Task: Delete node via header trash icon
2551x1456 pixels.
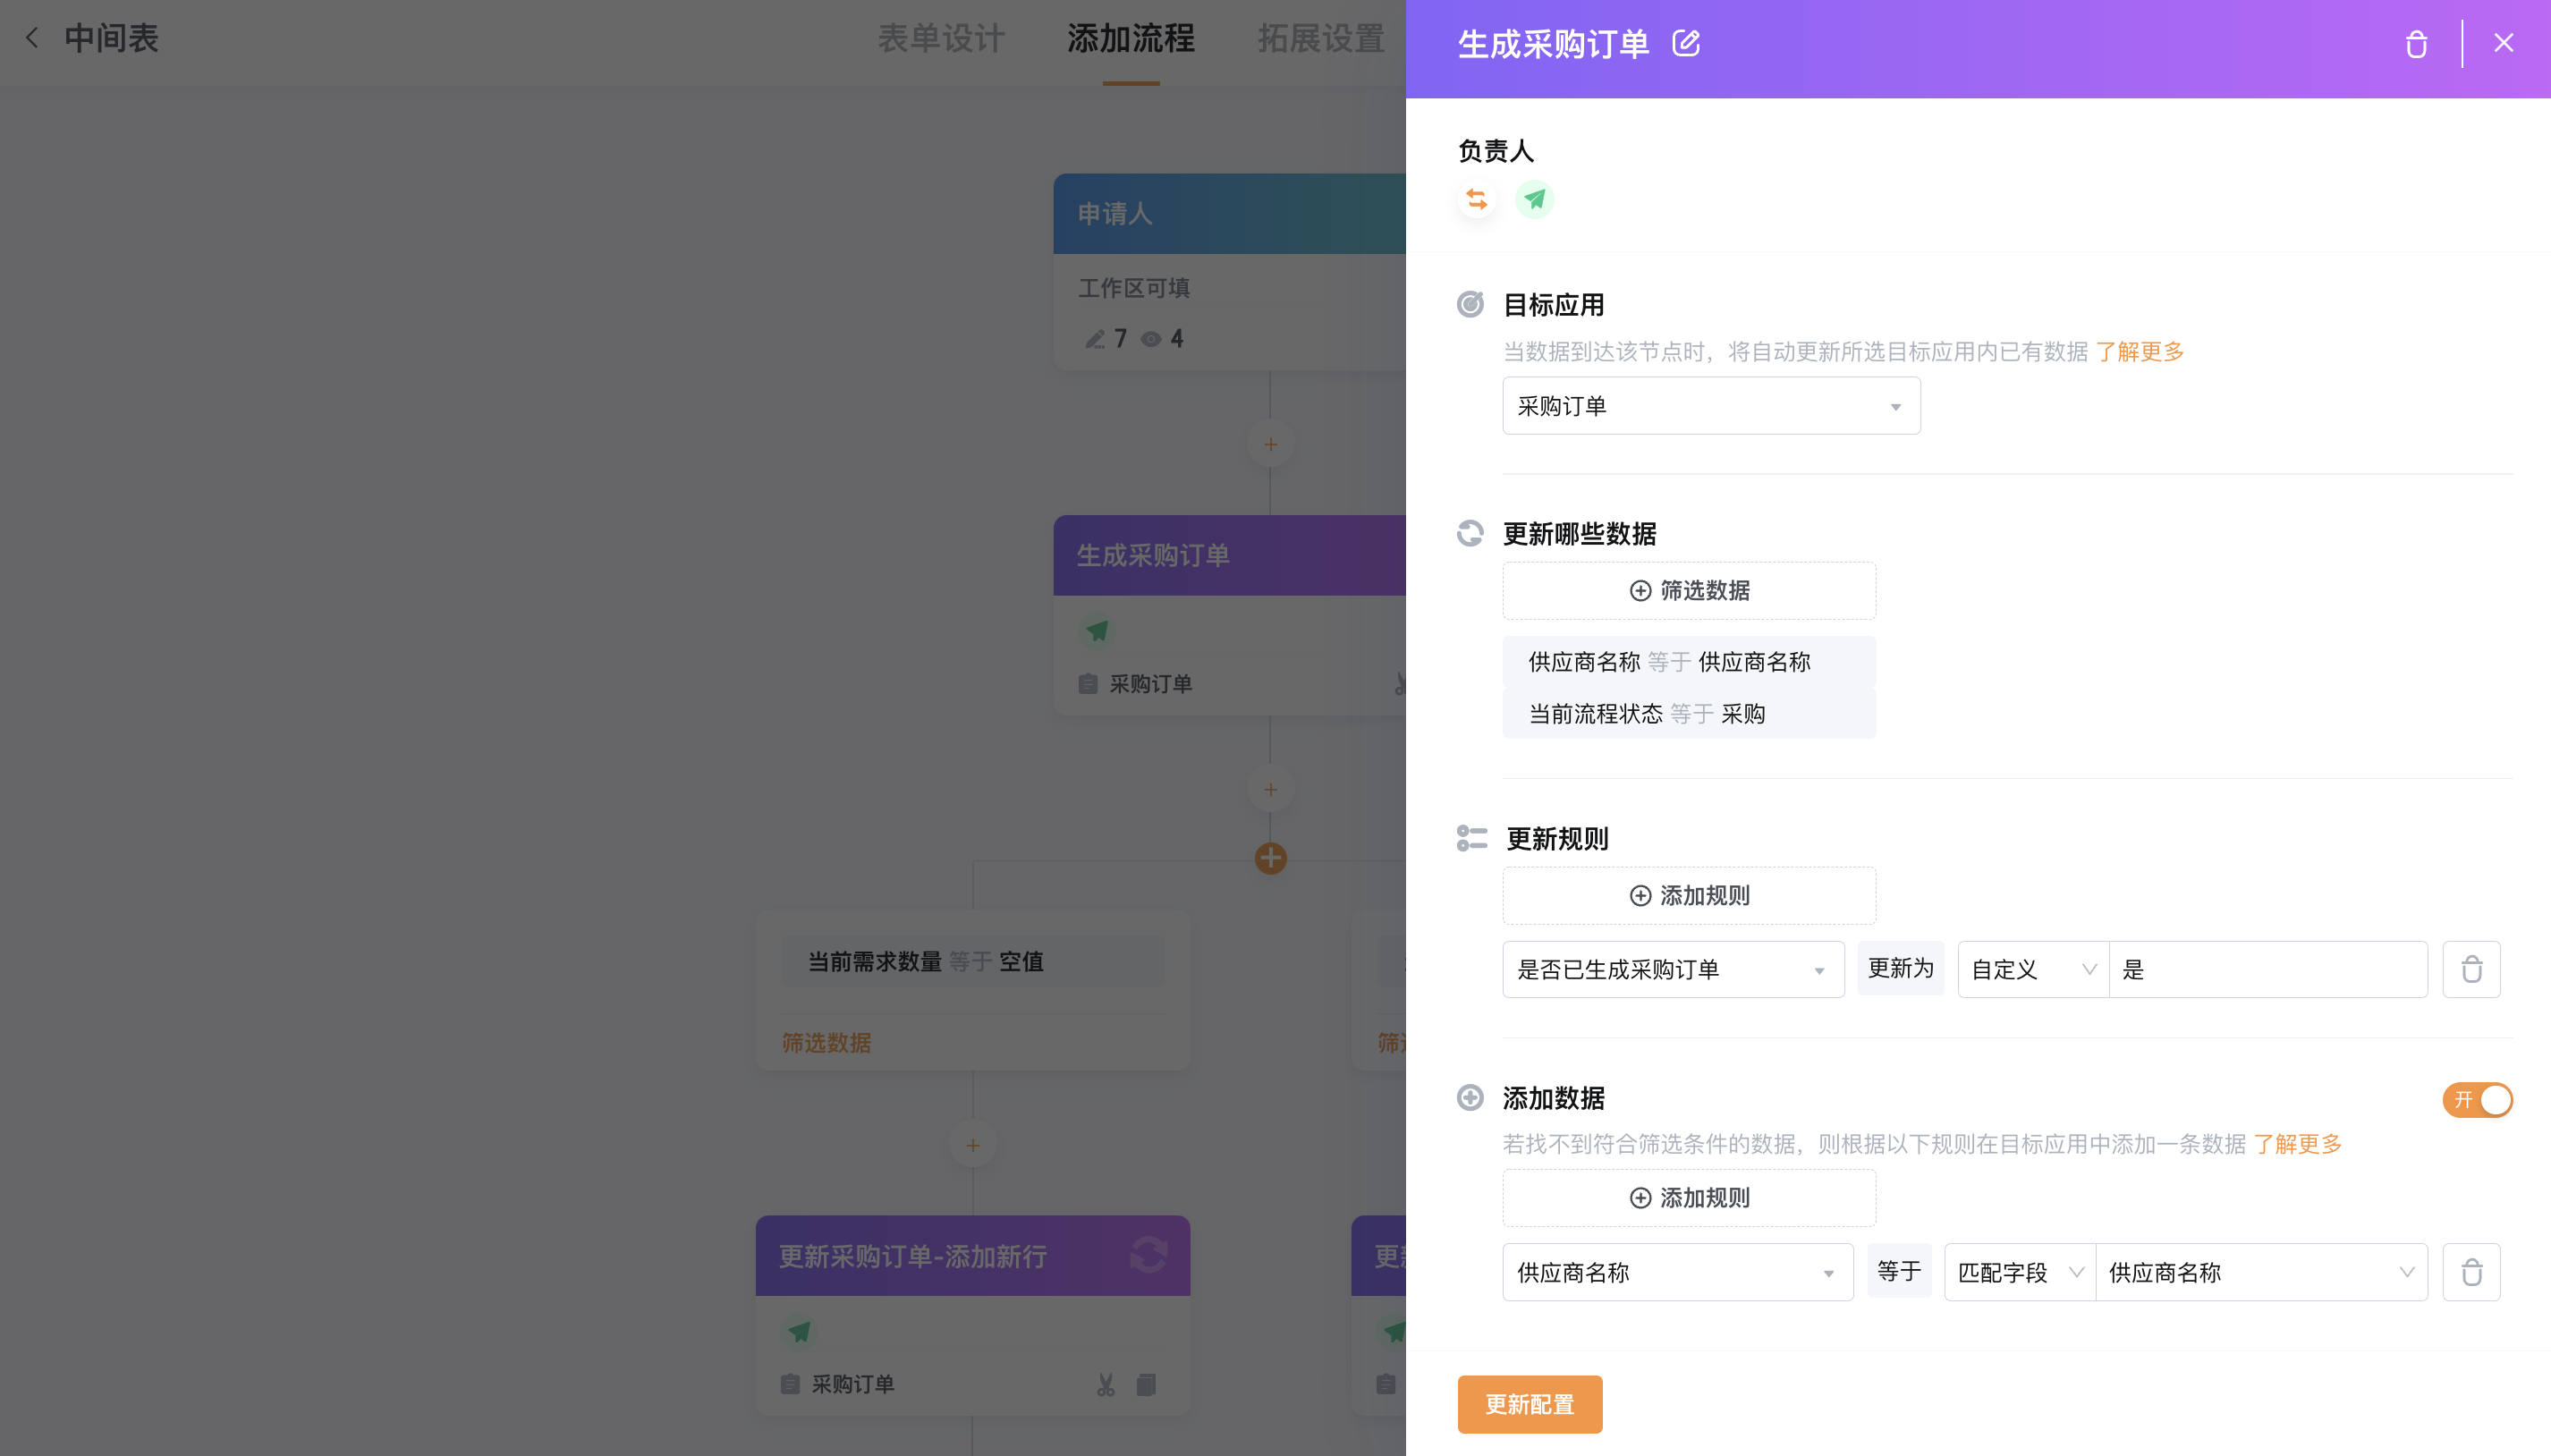Action: tap(2416, 44)
